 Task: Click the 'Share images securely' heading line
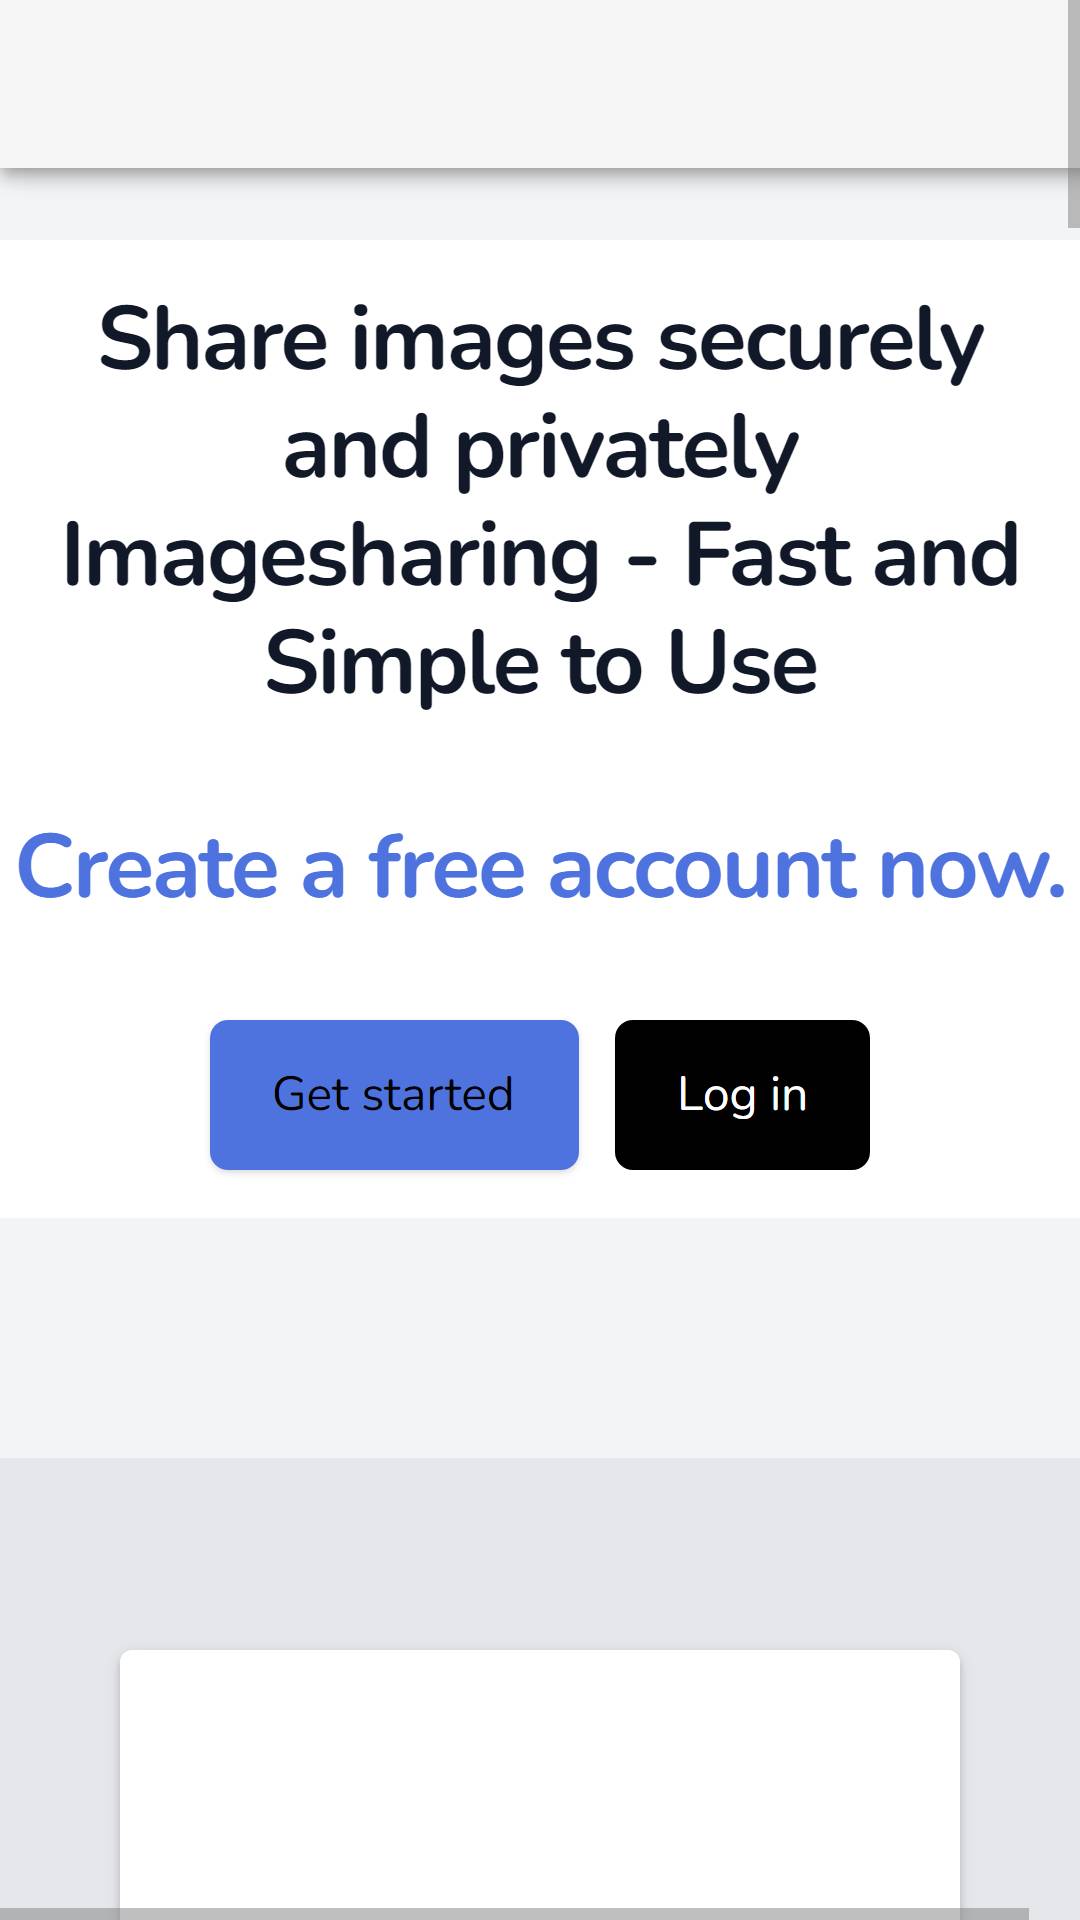pyautogui.click(x=541, y=341)
